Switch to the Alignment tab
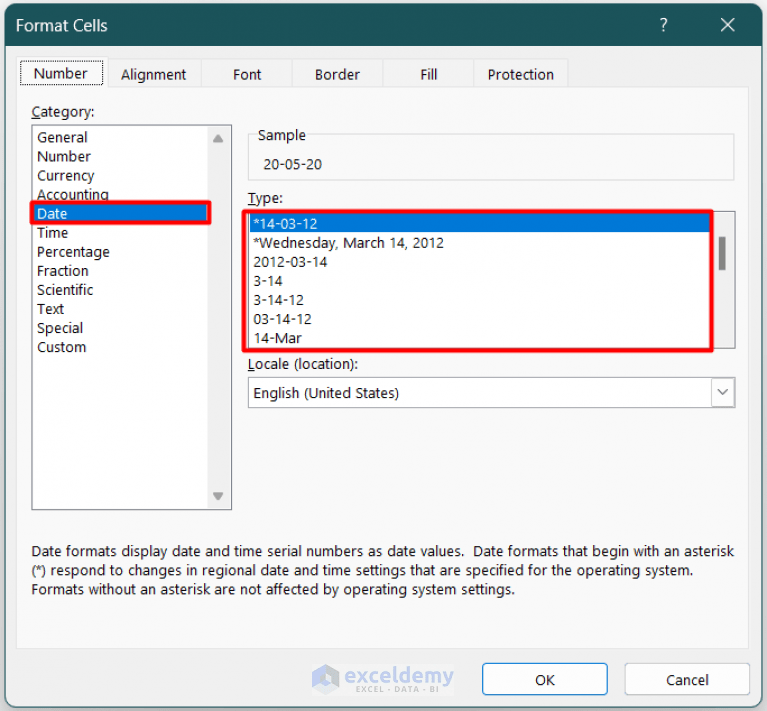 (154, 74)
